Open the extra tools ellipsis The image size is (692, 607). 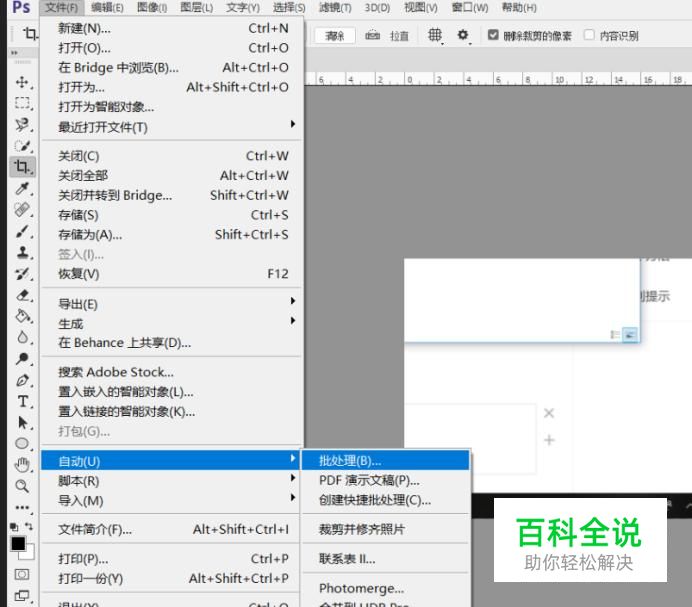click(x=22, y=508)
